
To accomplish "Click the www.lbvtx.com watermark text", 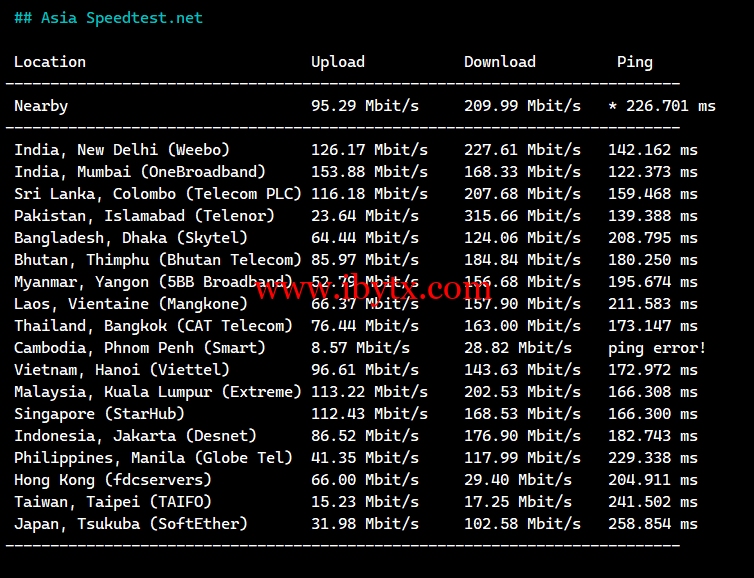I will click(x=372, y=290).
